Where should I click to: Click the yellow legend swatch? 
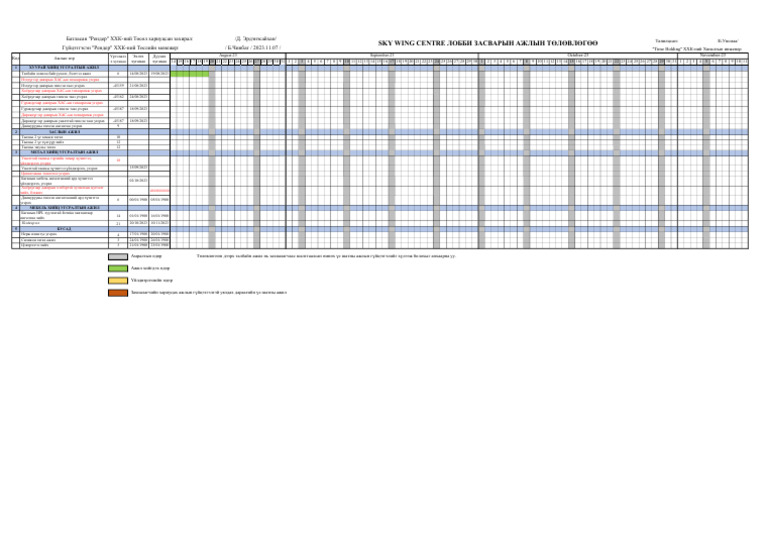click(x=118, y=281)
